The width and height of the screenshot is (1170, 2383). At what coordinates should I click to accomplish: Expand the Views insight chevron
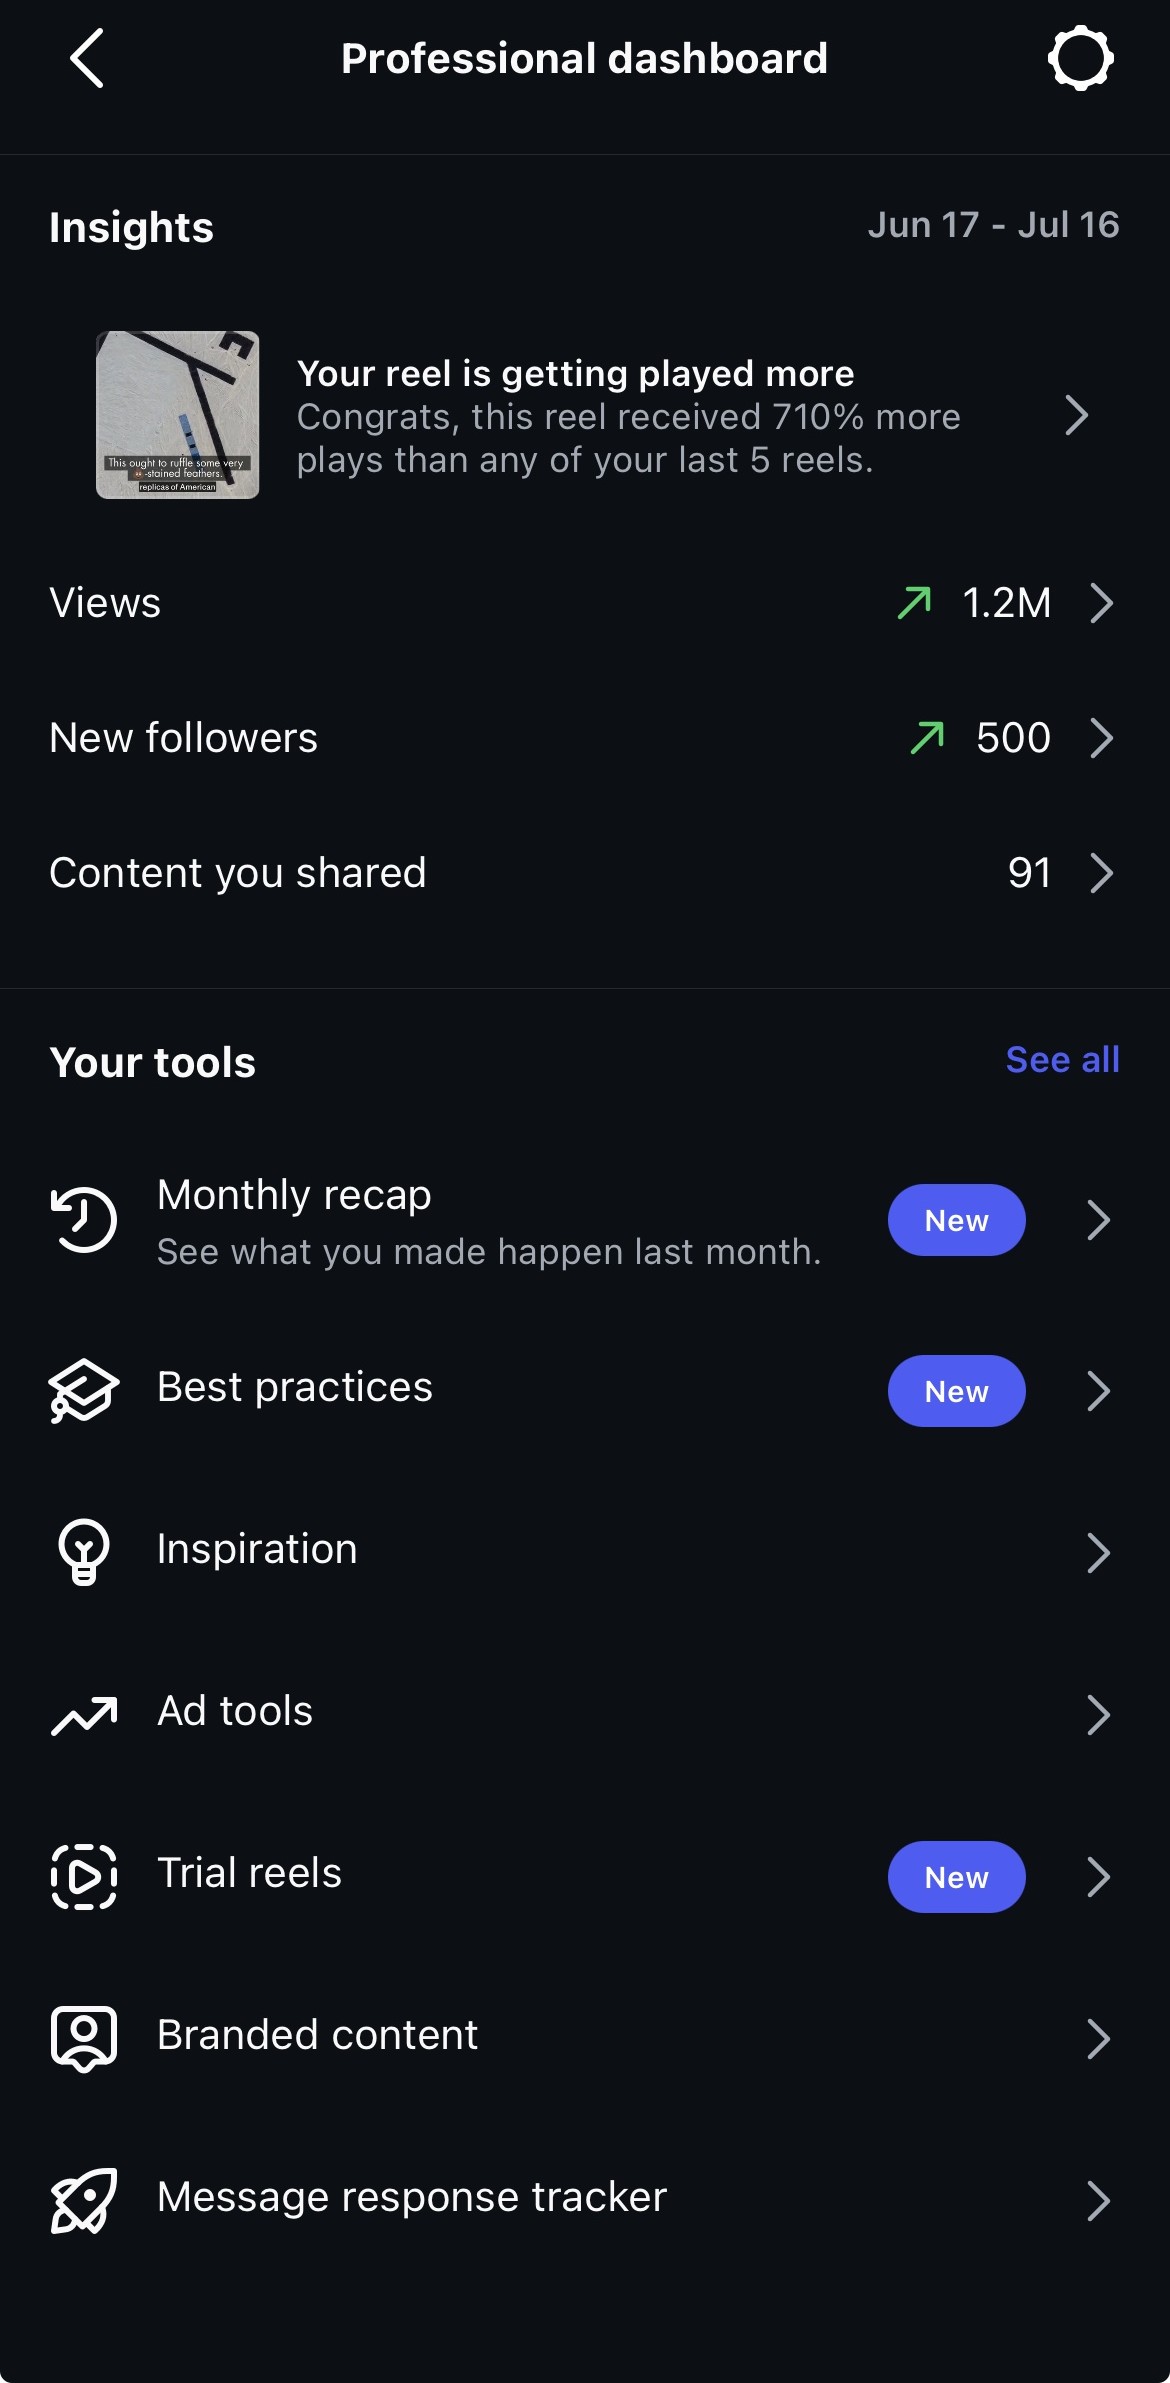(x=1101, y=603)
